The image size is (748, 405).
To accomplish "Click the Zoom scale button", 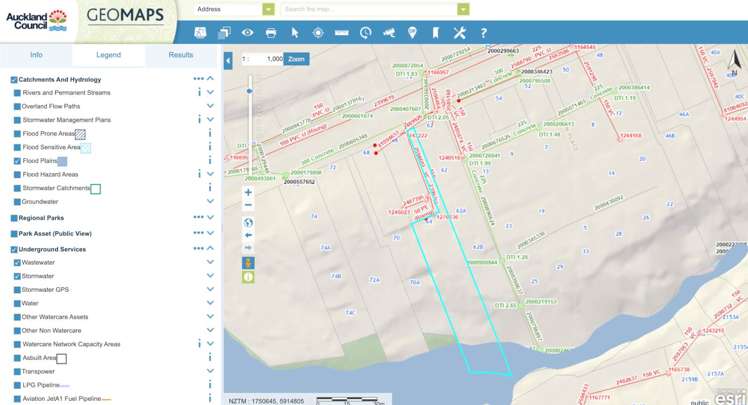I will pyautogui.click(x=296, y=59).
